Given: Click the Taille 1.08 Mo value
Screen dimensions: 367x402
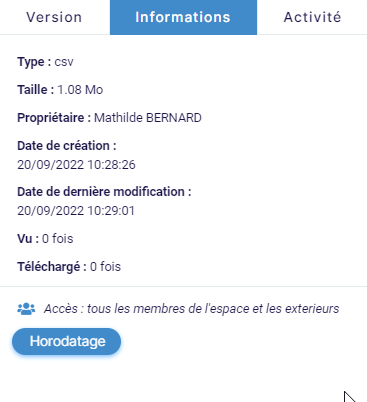Looking at the screenshot, I should (80, 90).
